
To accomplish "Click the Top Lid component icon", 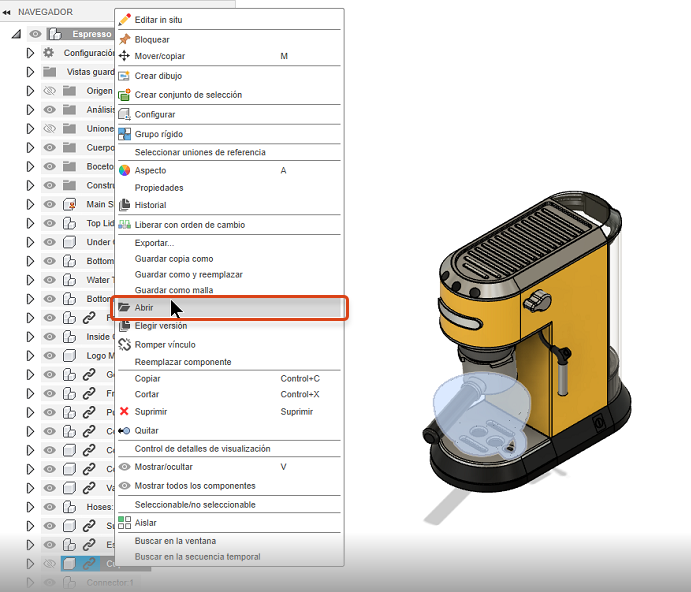I will click(69, 223).
